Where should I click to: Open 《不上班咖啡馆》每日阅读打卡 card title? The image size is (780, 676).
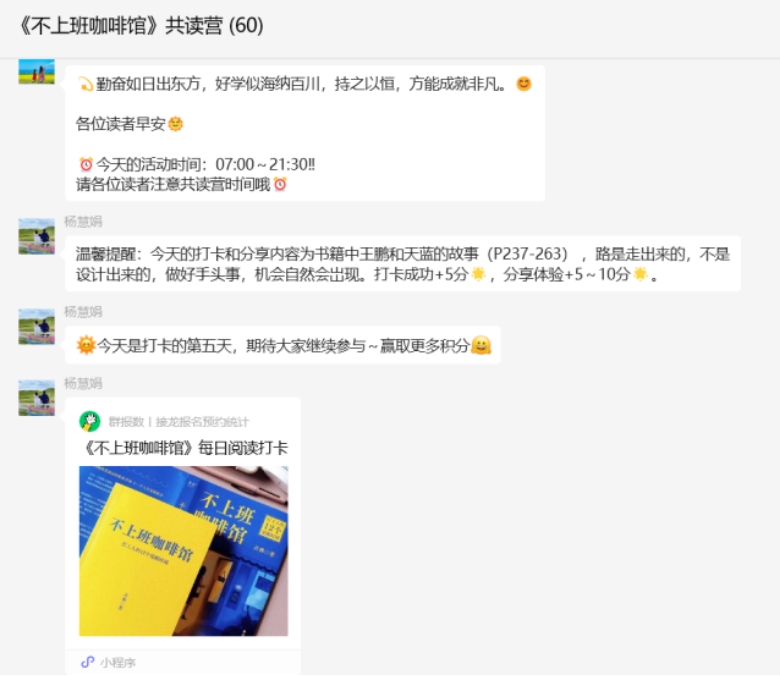coord(184,448)
